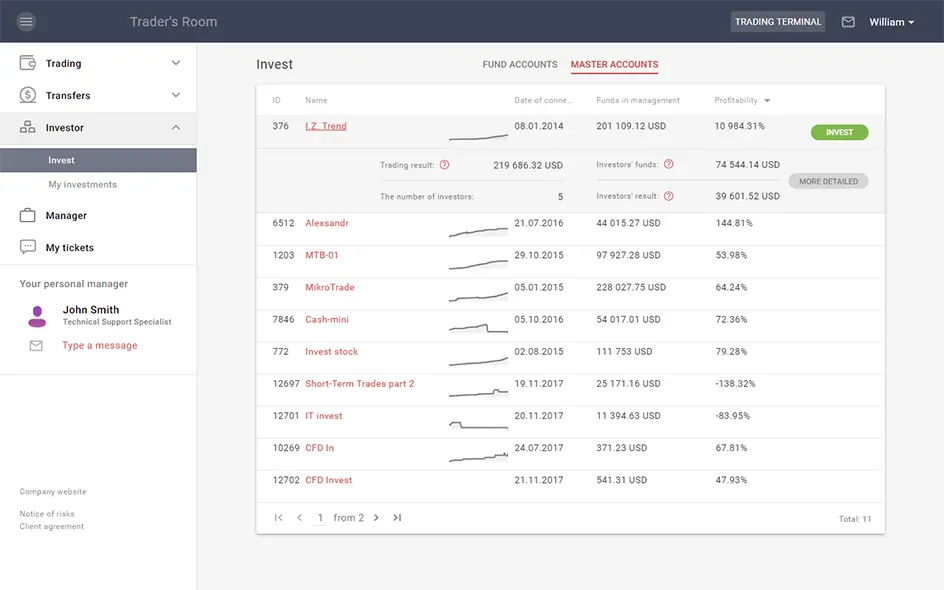
Task: Click the I.Z. Trend performance chart thumbnail
Action: click(x=478, y=135)
